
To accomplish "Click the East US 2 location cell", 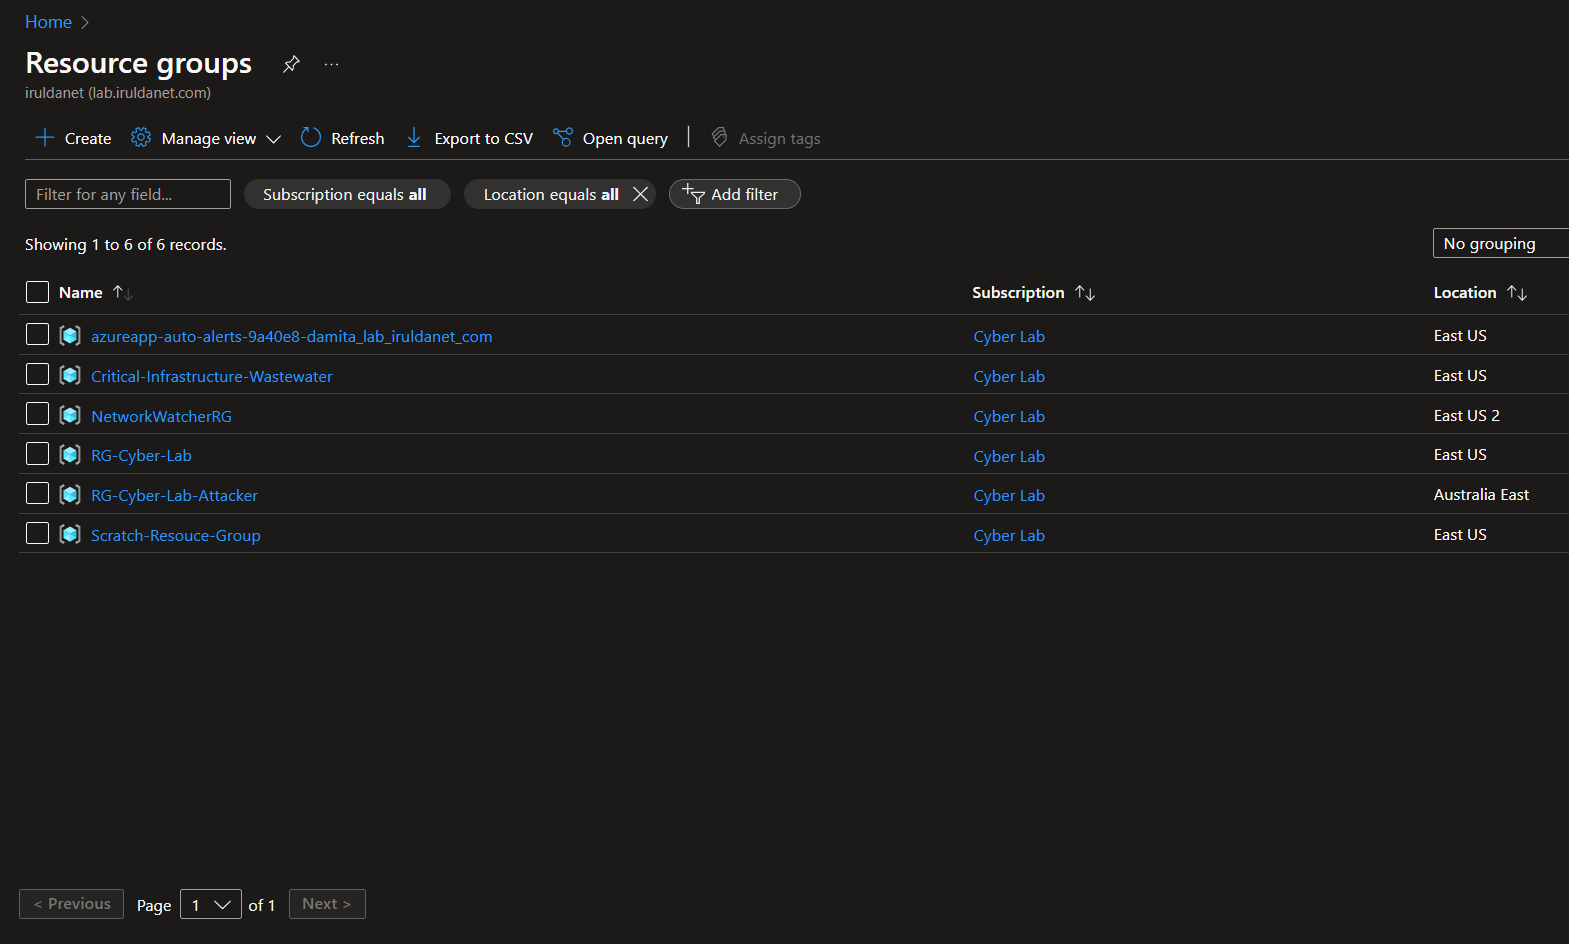I will [x=1466, y=415].
